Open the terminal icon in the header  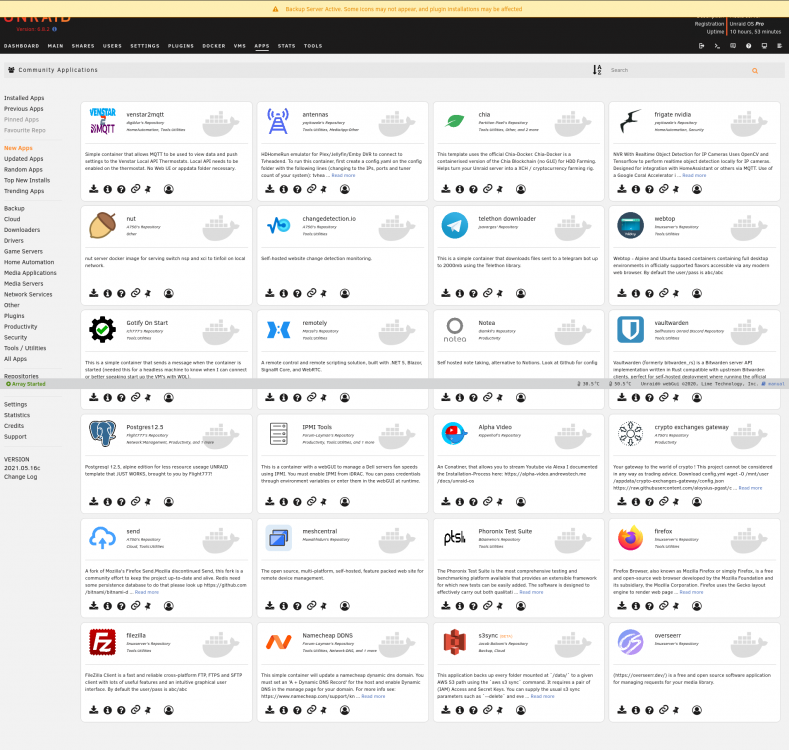(x=717, y=46)
